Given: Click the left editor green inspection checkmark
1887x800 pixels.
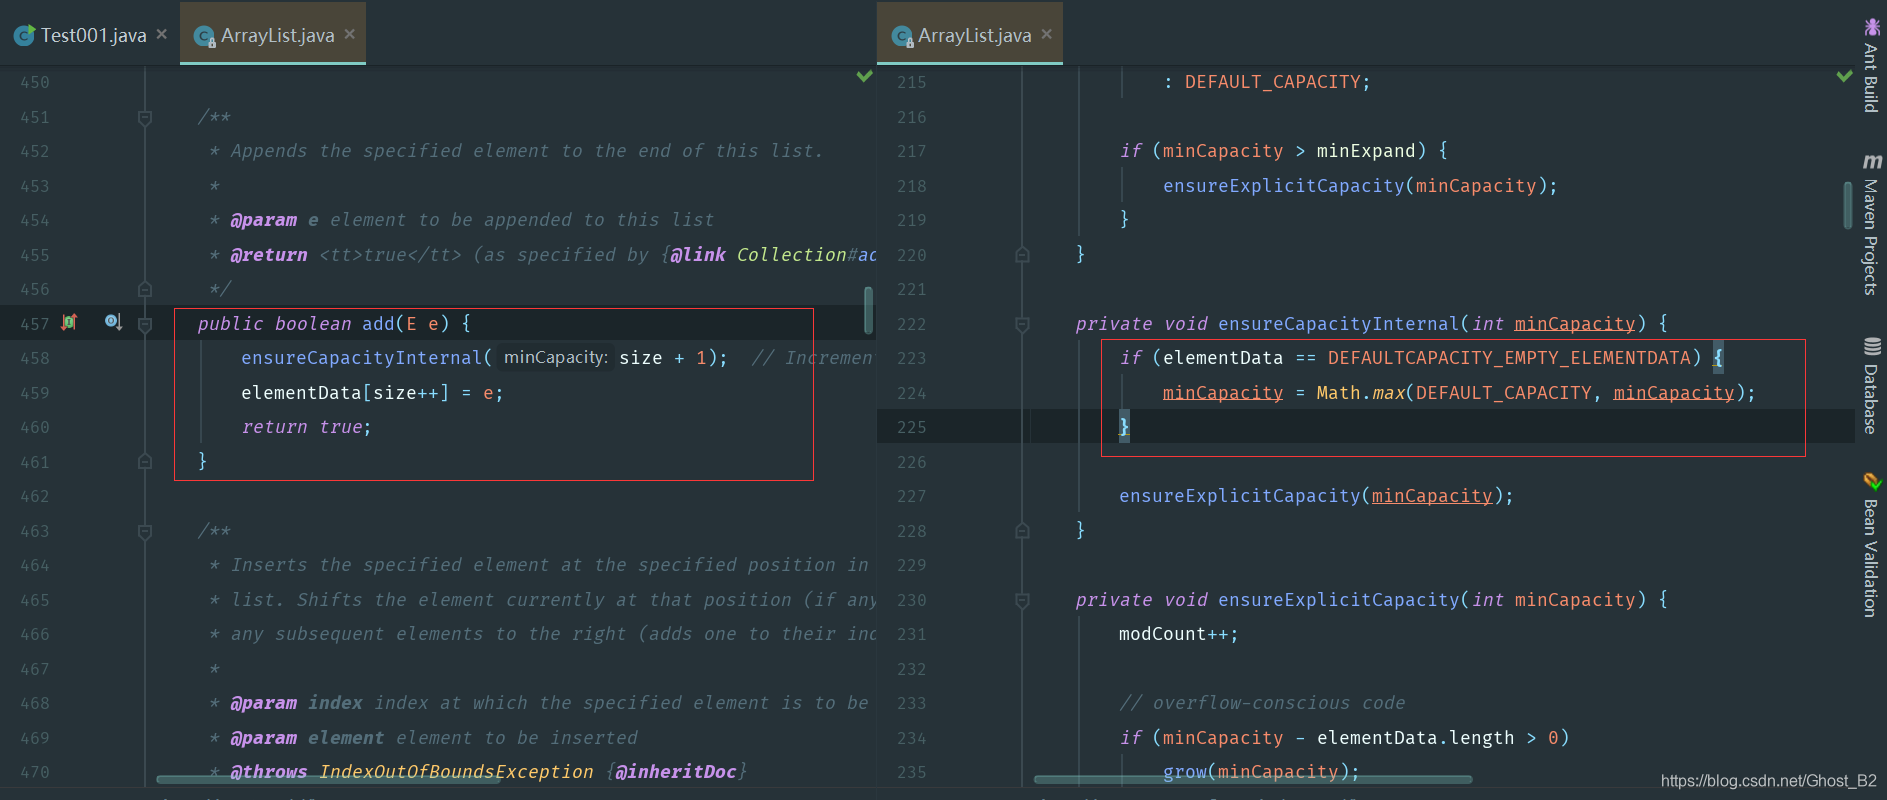Looking at the screenshot, I should coord(865,77).
